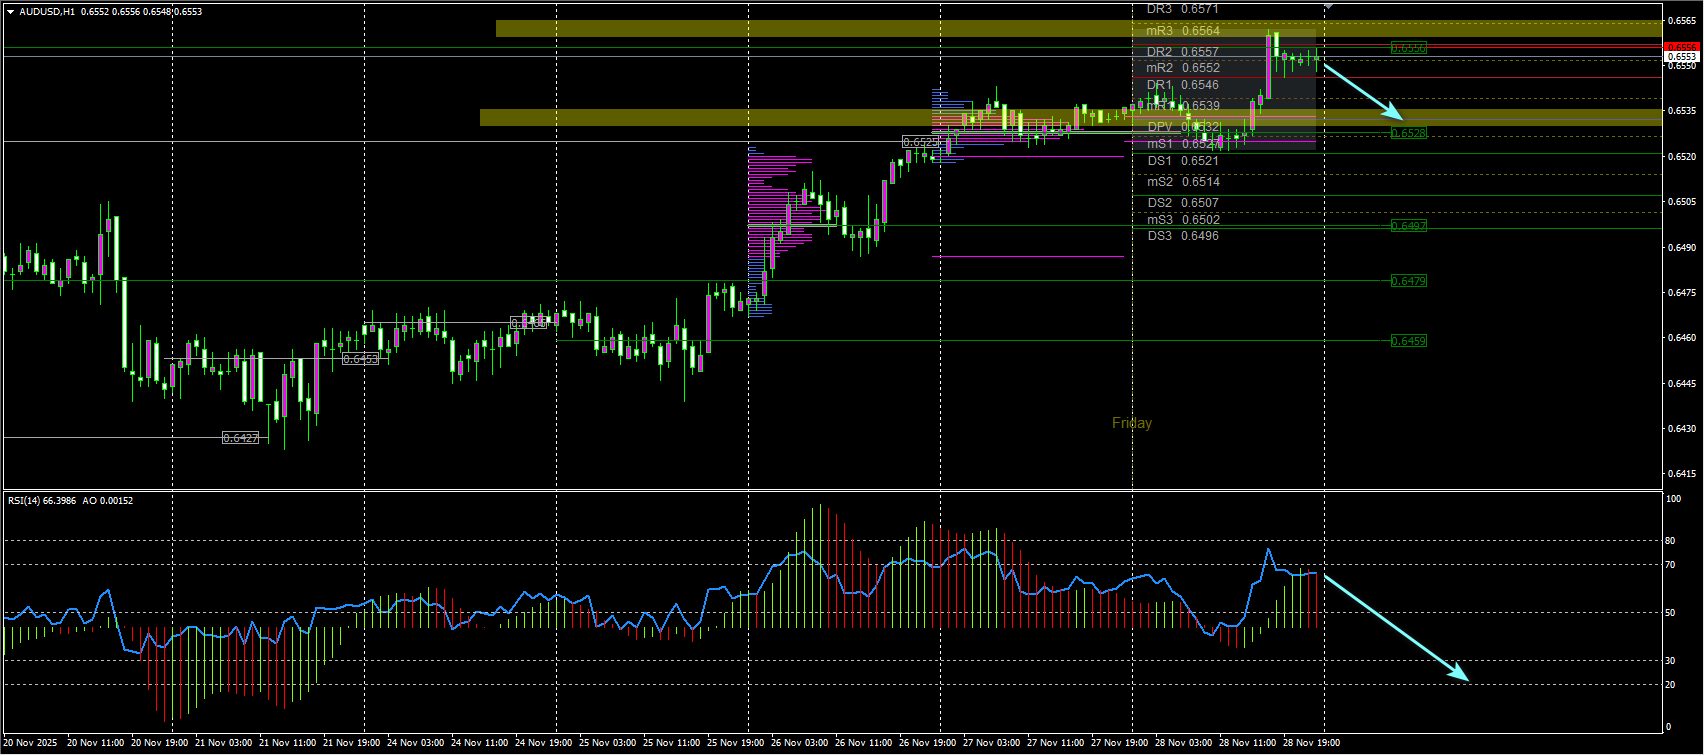Click the mR2 pivot level label
The image size is (1705, 756).
coord(1183,68)
